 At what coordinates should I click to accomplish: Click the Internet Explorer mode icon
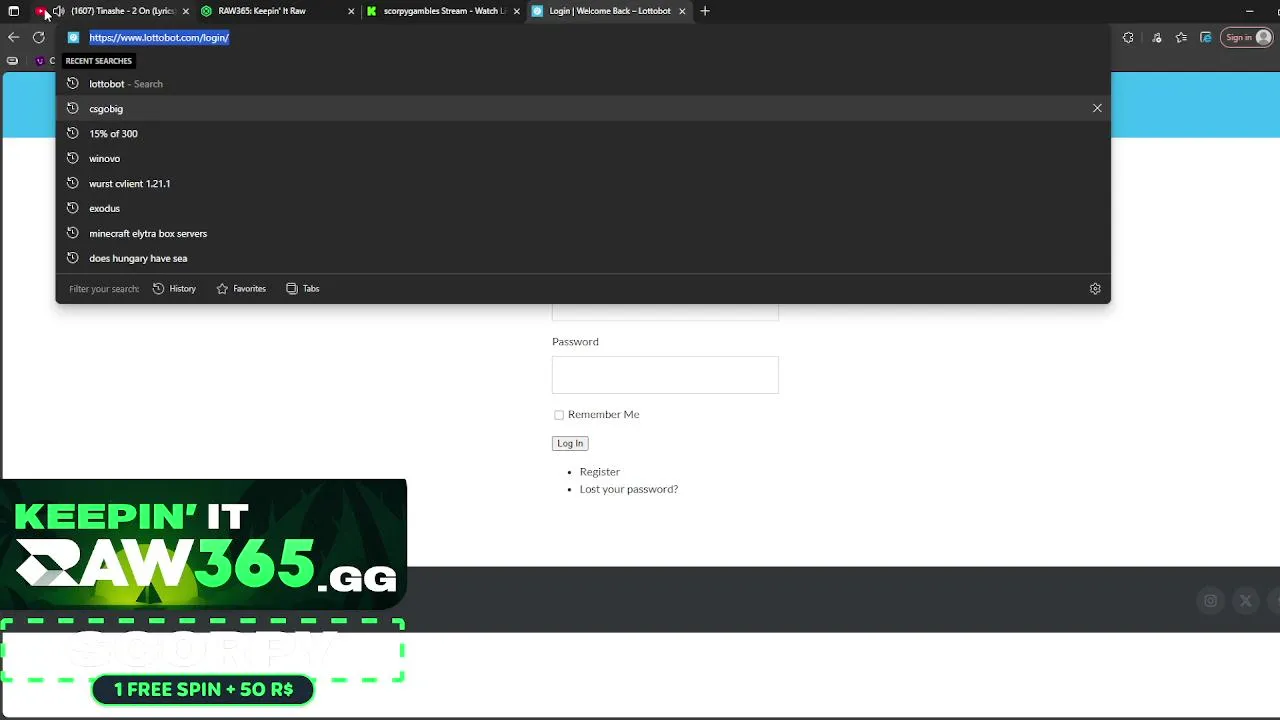coord(1206,38)
